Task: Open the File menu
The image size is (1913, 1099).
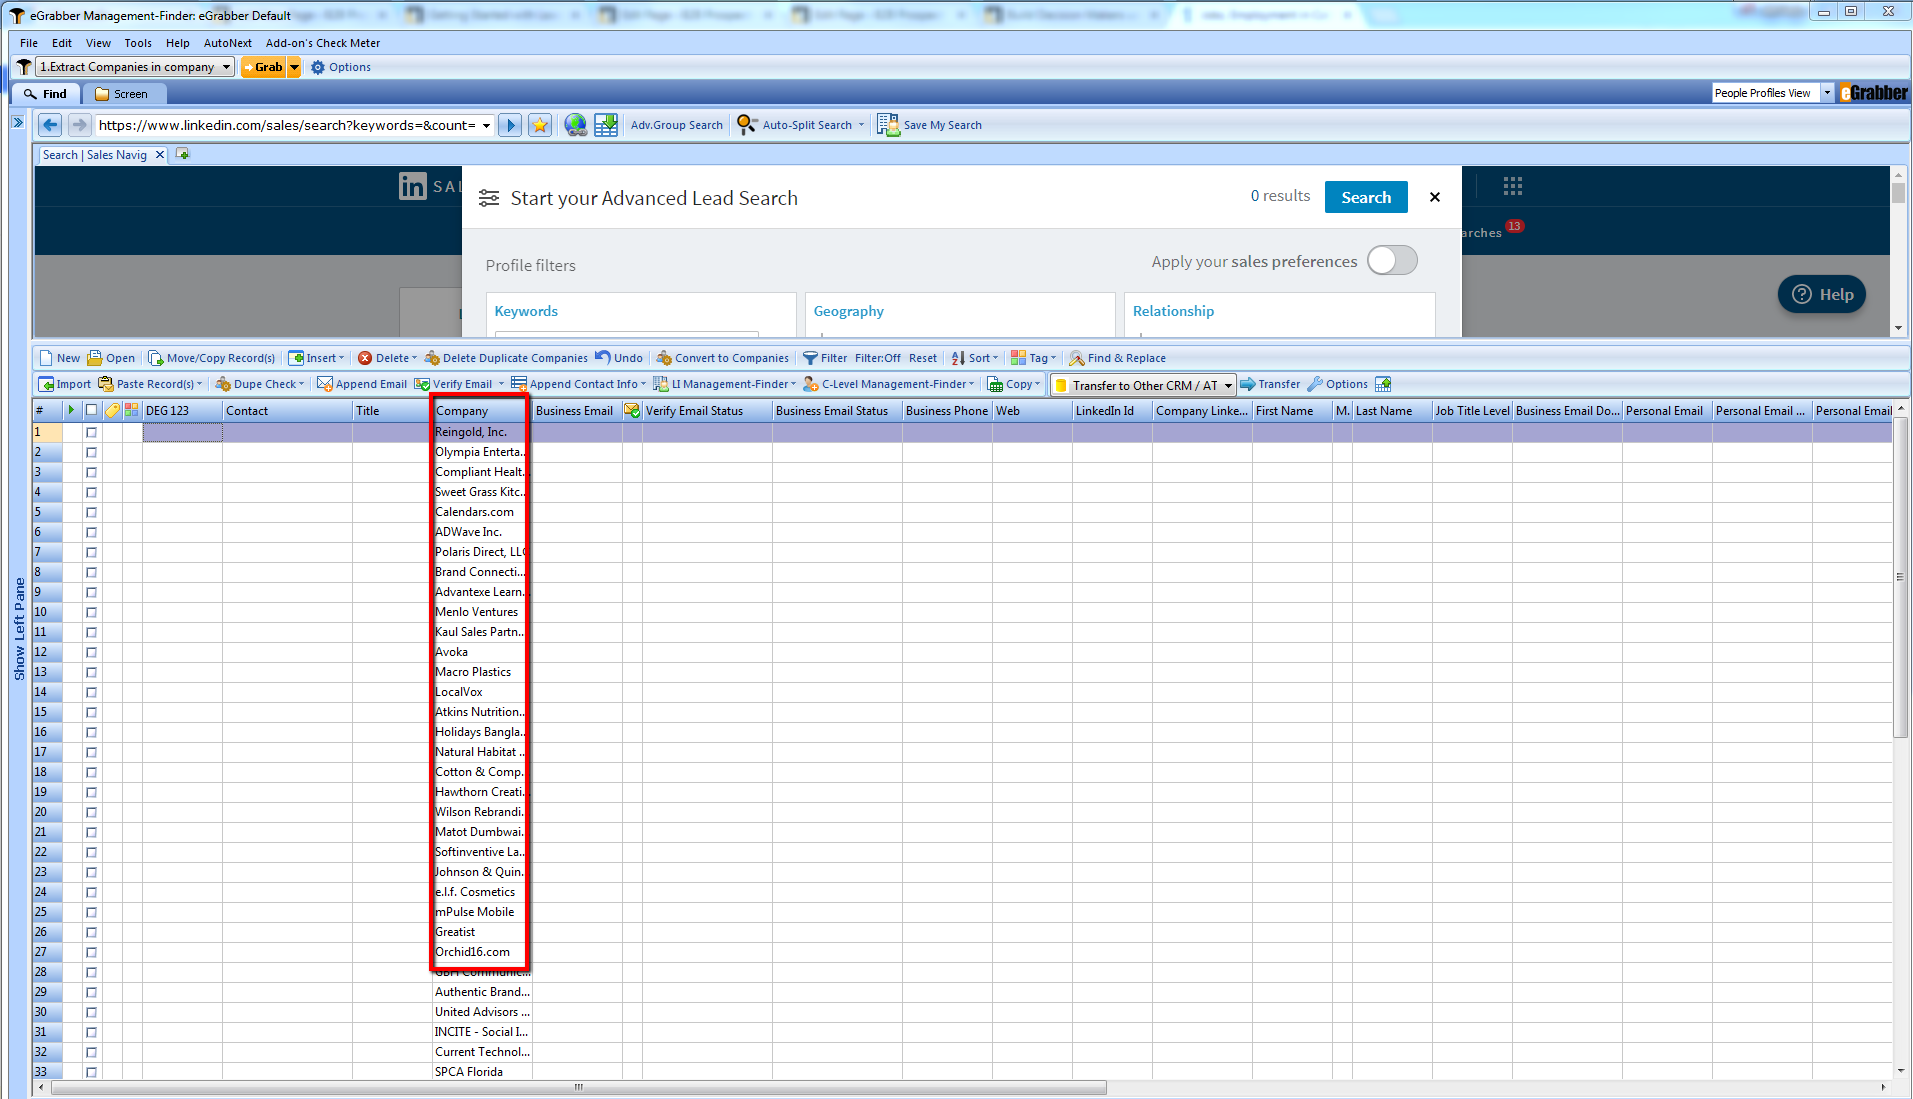Action: pos(29,43)
